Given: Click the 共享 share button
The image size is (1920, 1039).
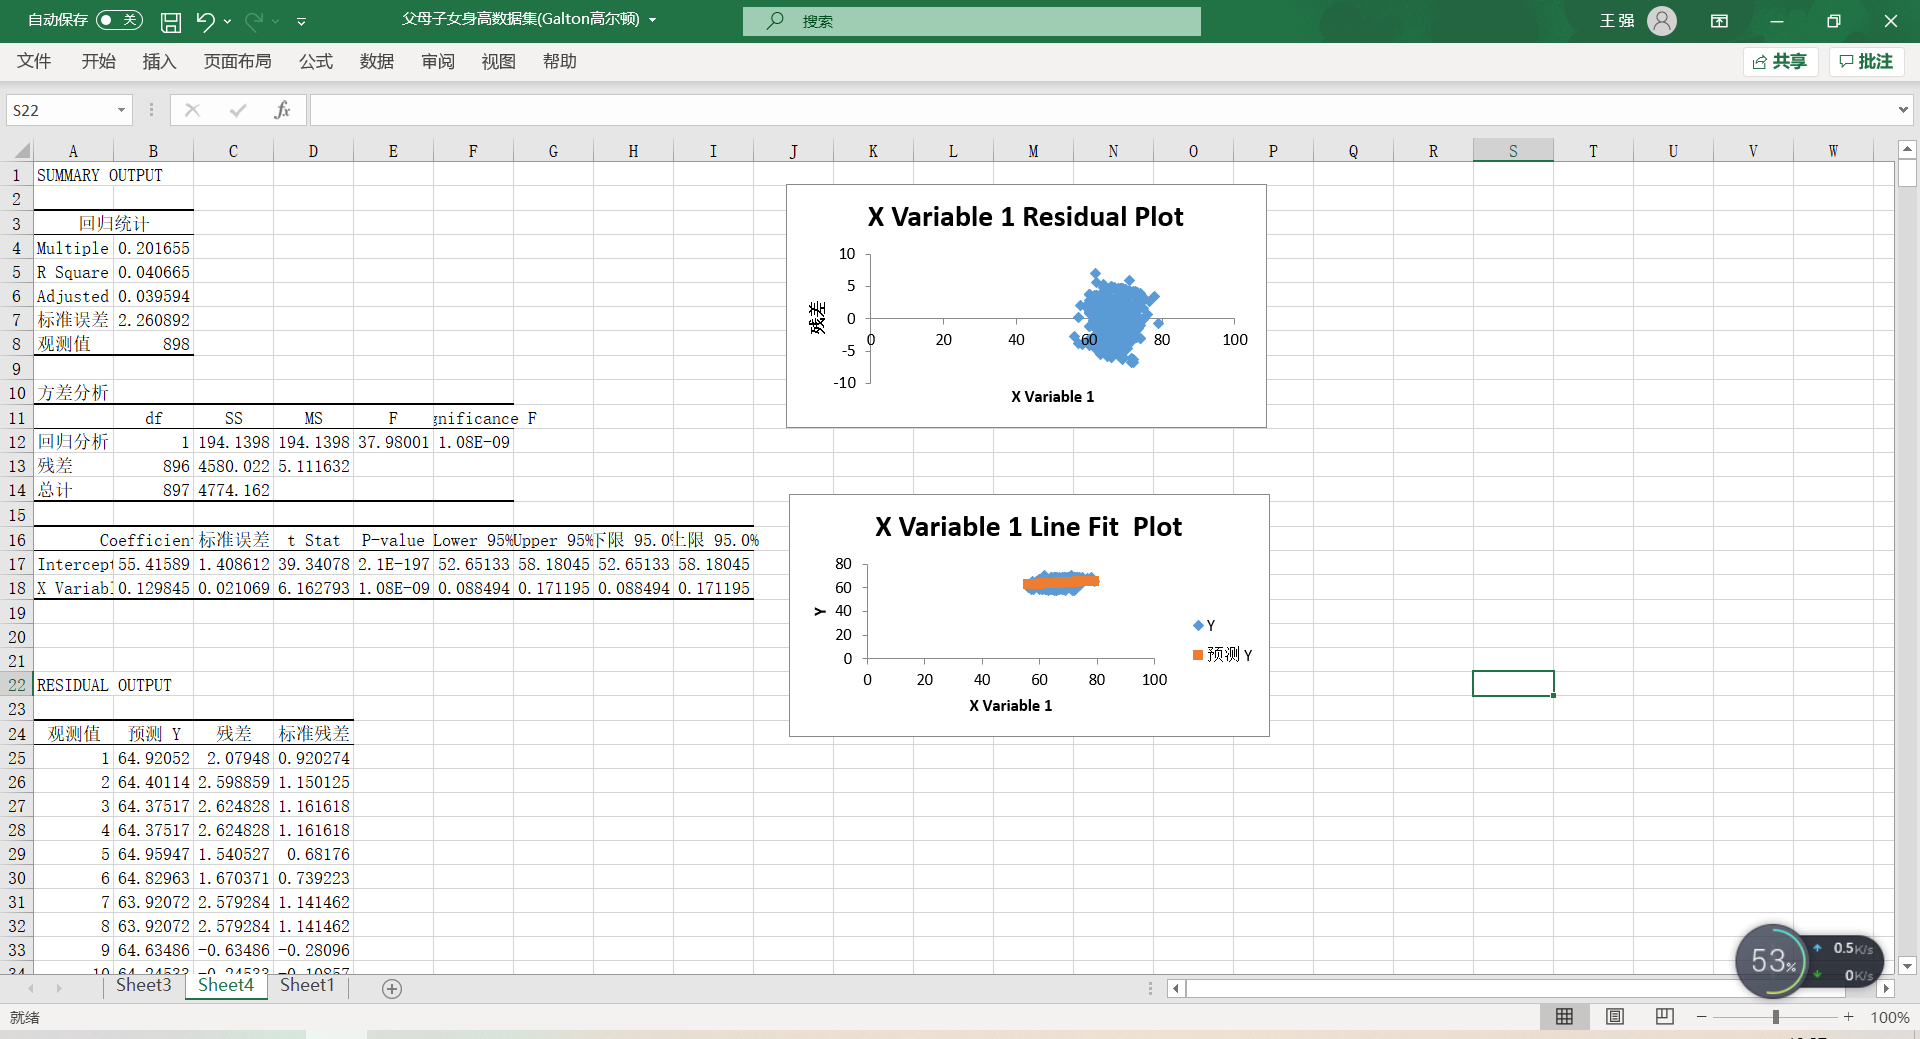Looking at the screenshot, I should [x=1780, y=62].
